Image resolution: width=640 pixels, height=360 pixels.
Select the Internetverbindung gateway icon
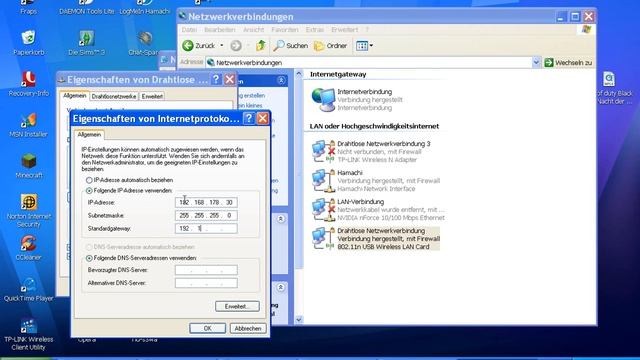[x=324, y=100]
